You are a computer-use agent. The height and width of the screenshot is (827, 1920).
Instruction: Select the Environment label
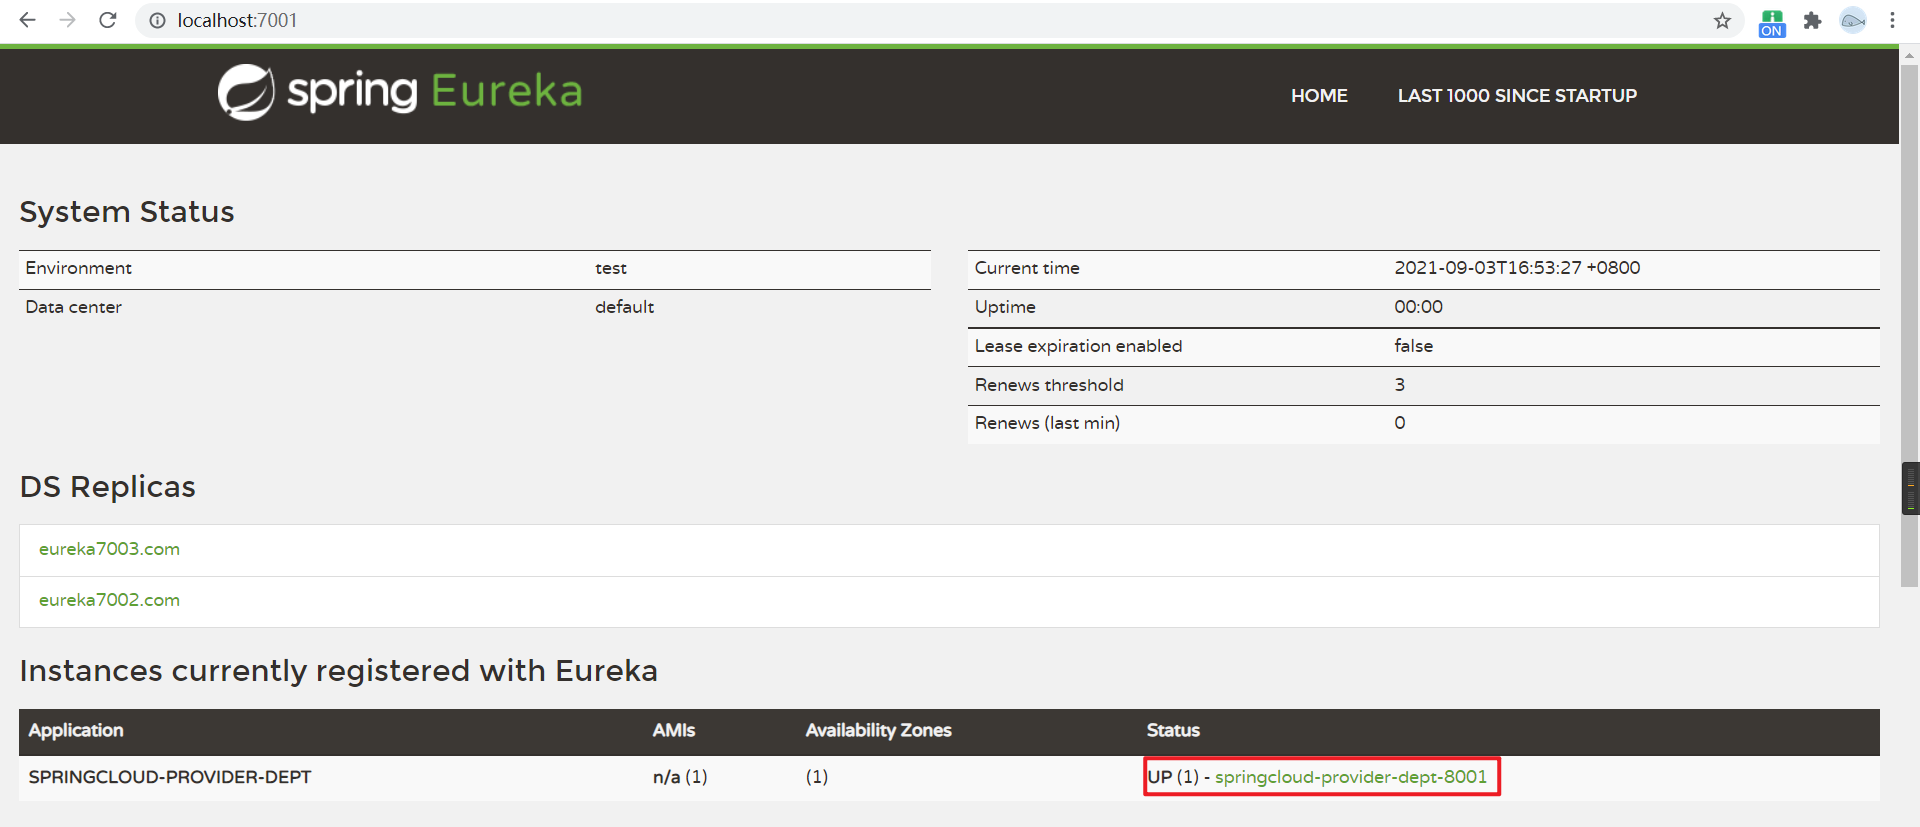[79, 268]
